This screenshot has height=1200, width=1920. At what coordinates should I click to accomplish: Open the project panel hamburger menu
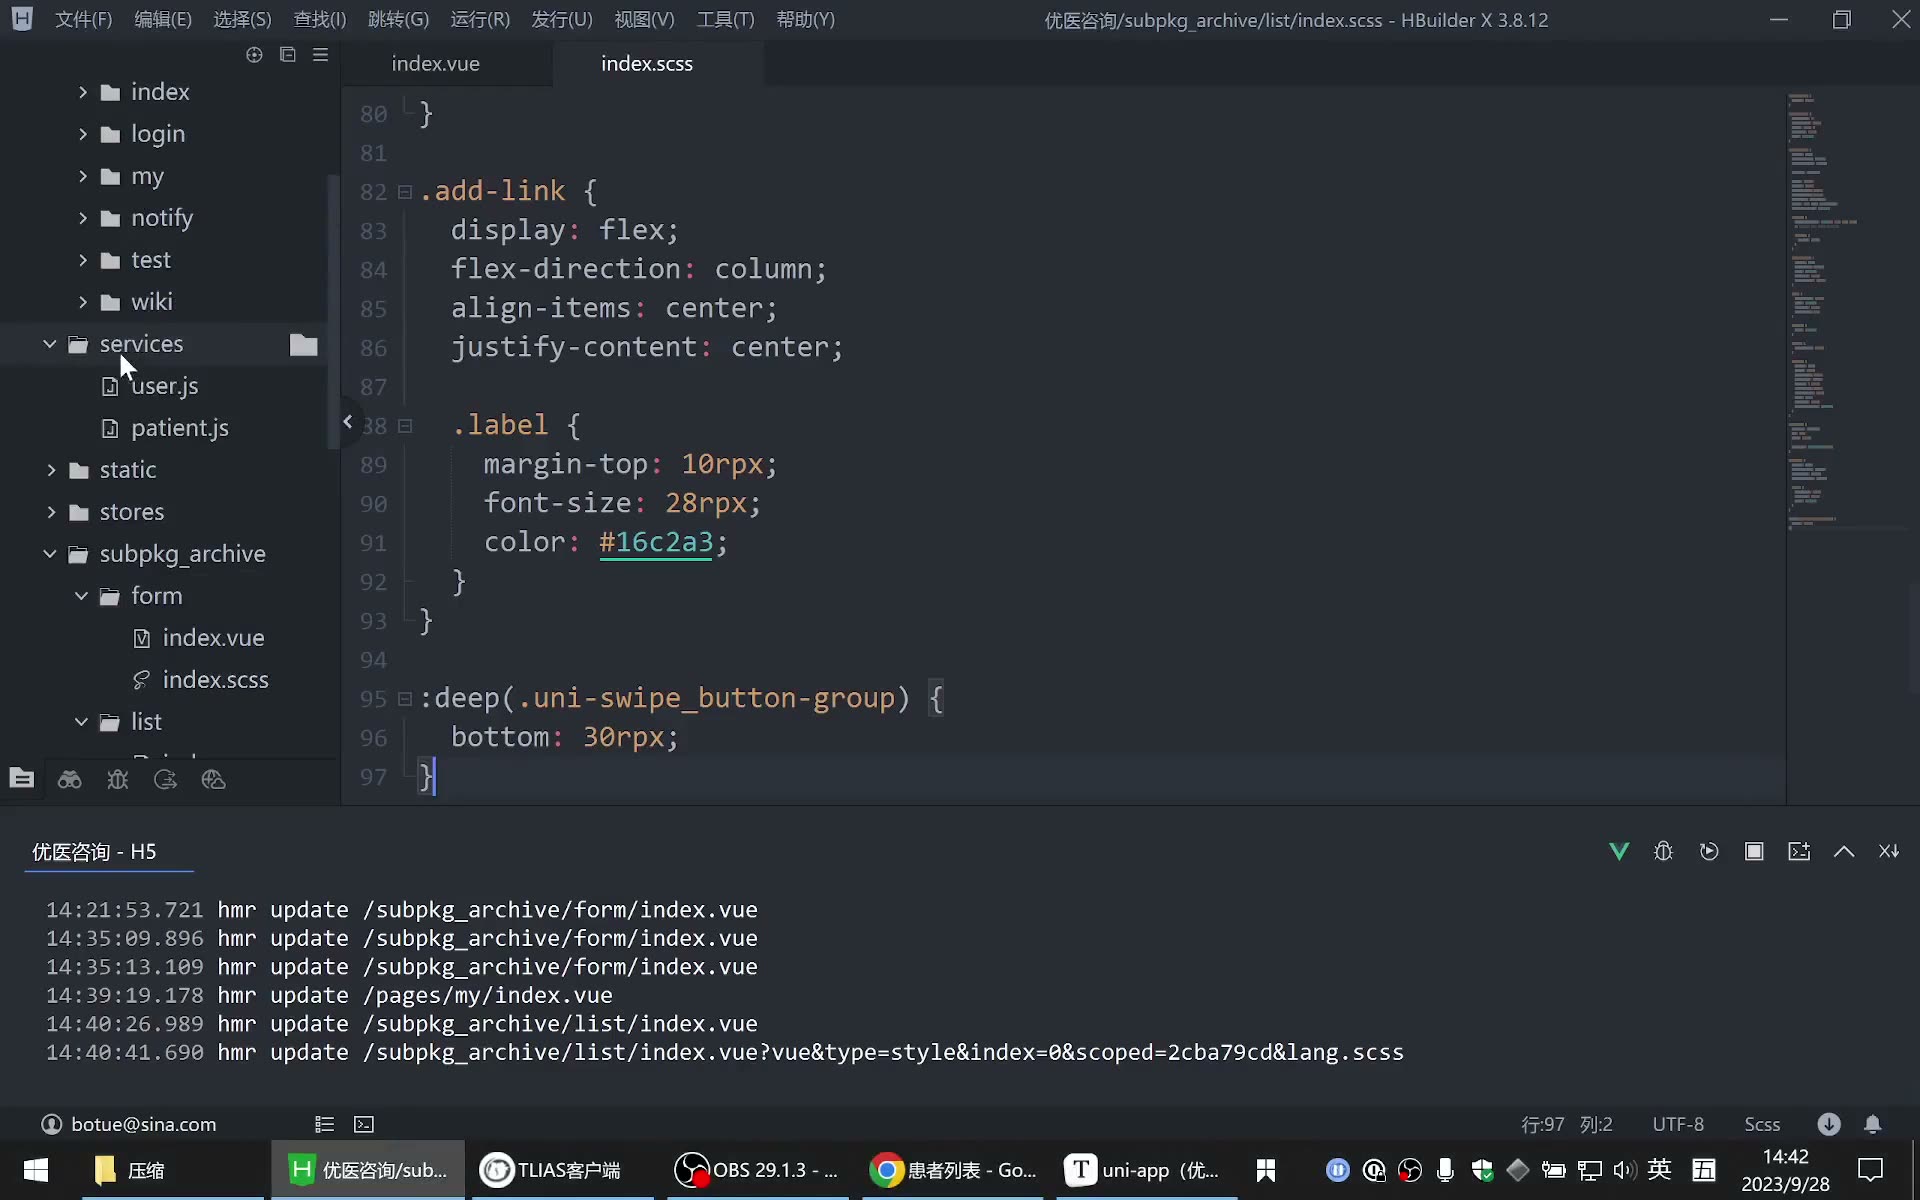pyautogui.click(x=320, y=55)
